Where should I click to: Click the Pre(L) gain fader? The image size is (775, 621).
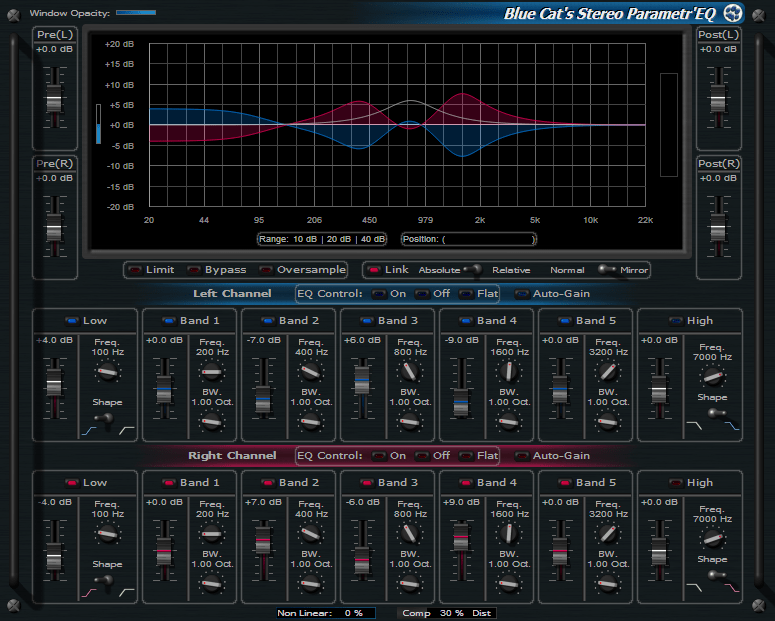click(54, 98)
